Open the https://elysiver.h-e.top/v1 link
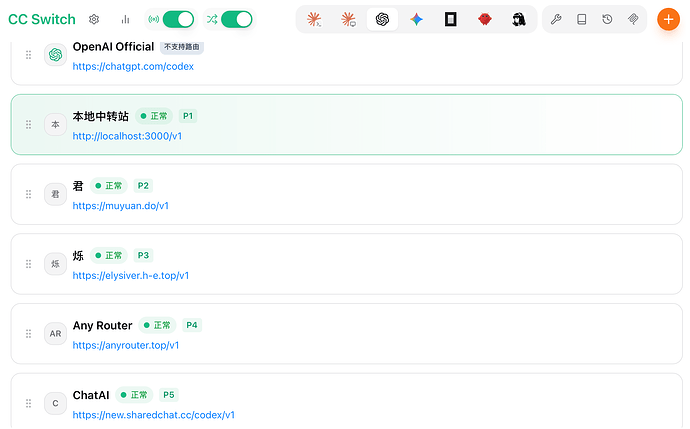This screenshot has height=429, width=690. [x=131, y=275]
